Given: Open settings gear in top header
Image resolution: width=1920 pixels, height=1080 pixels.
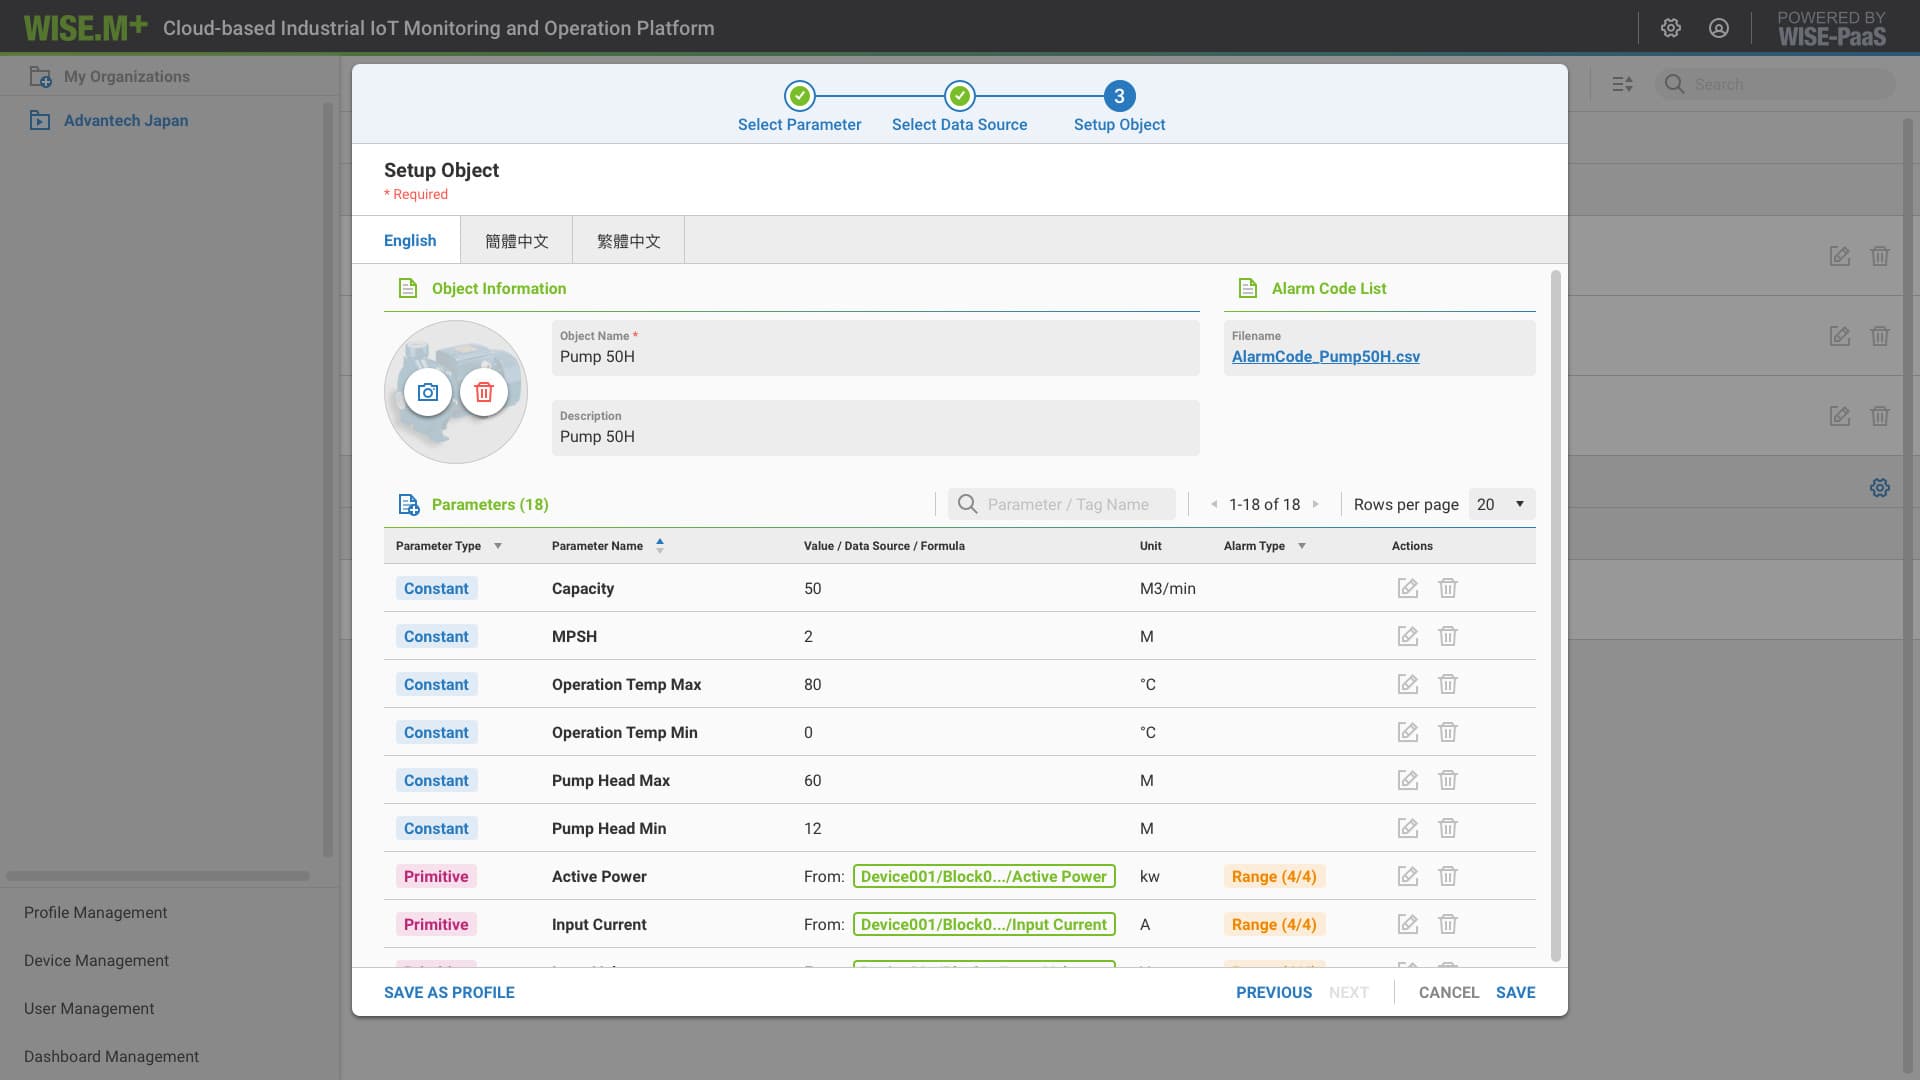Looking at the screenshot, I should [x=1671, y=28].
